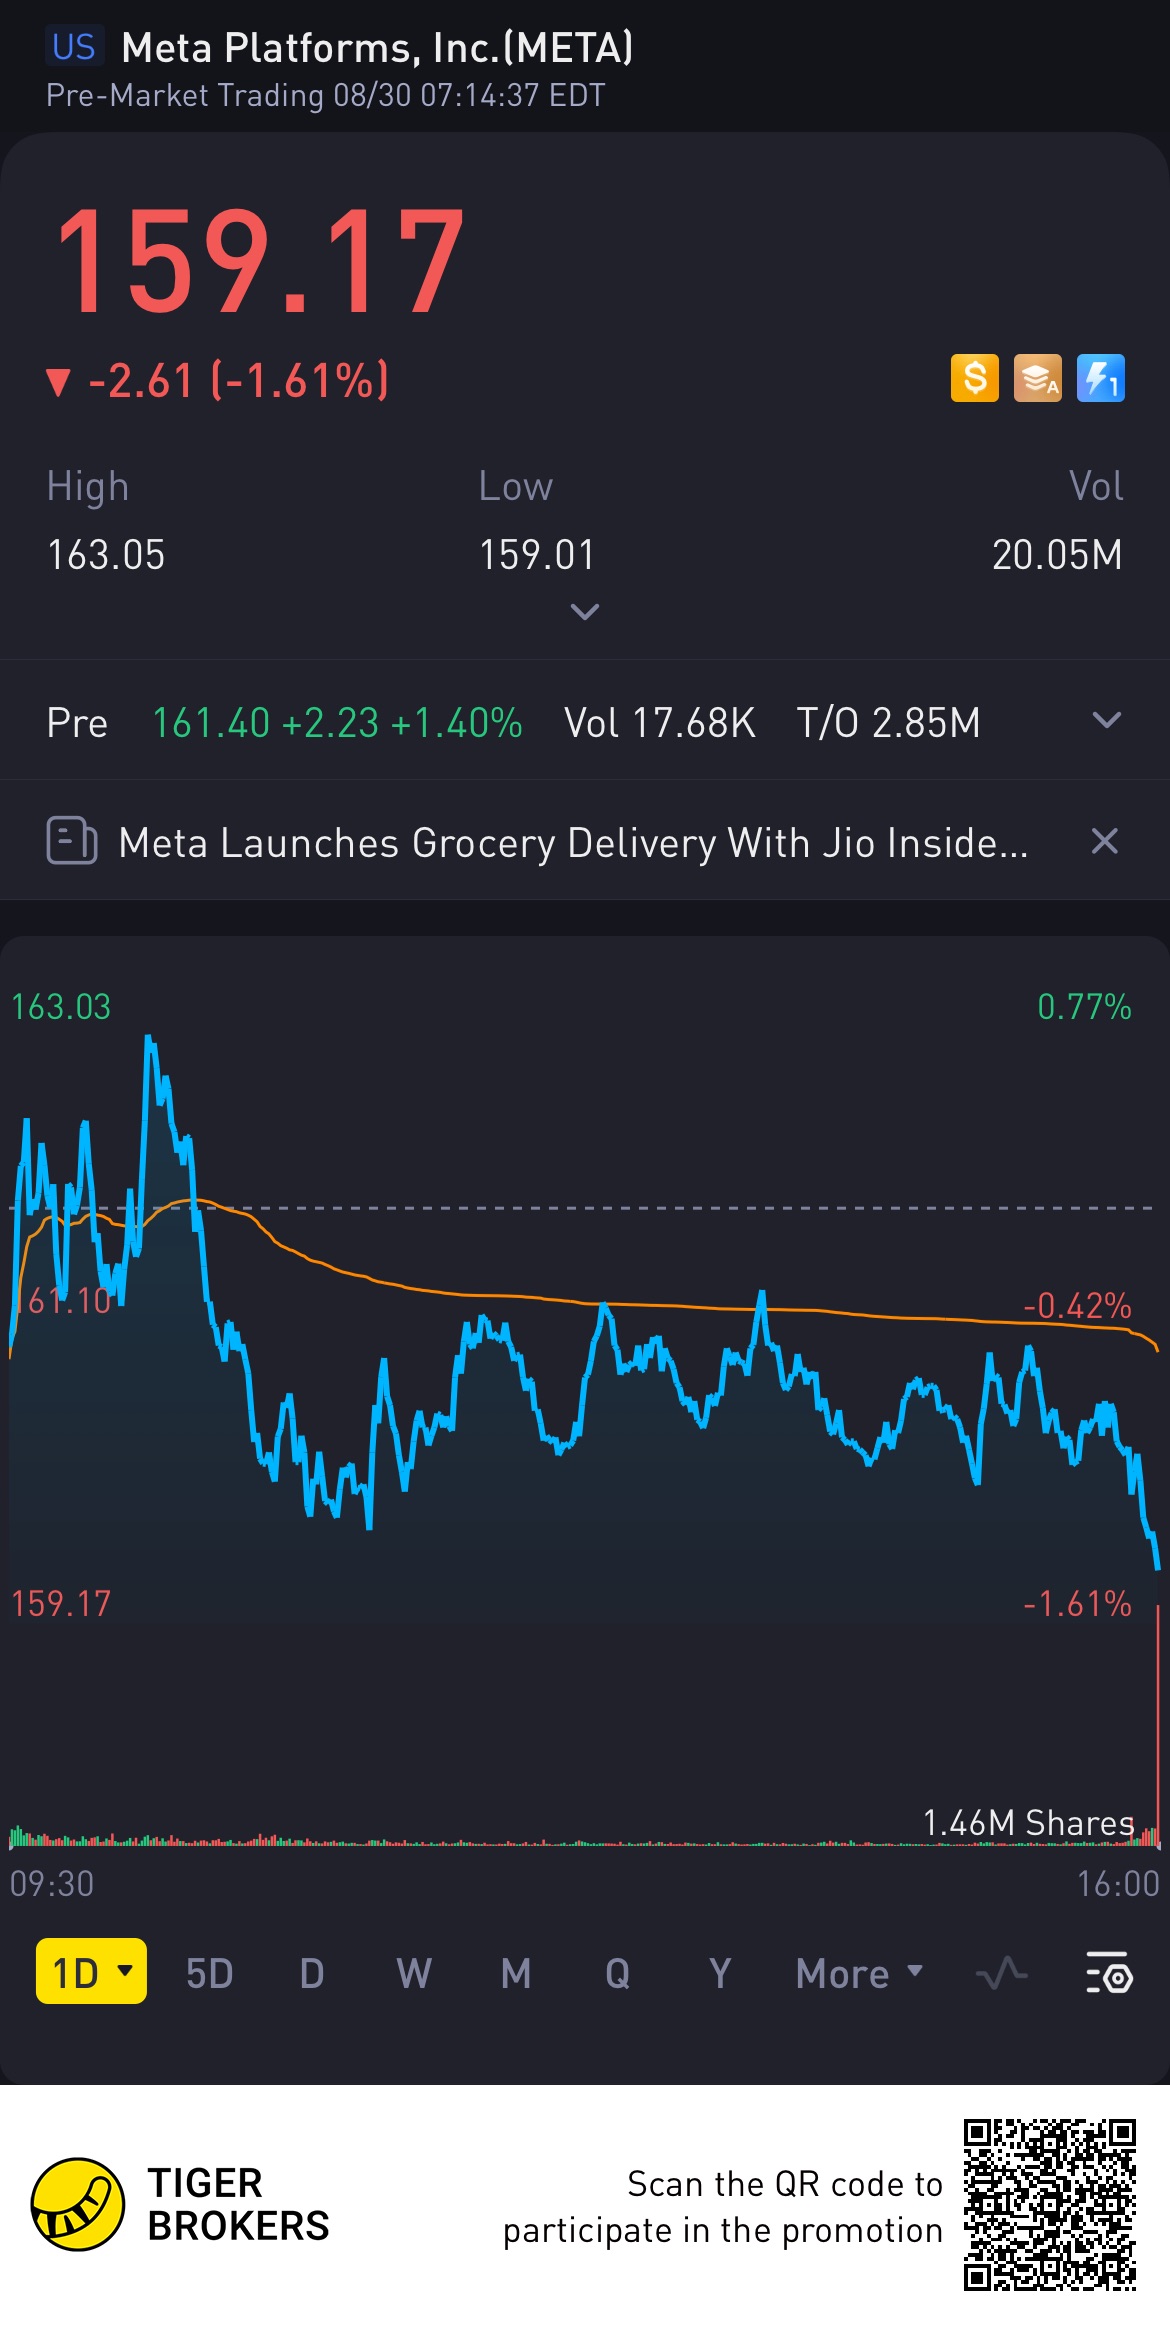This screenshot has width=1170, height=2325.
Task: Switch to the W weekly chart tab
Action: coord(414,1973)
